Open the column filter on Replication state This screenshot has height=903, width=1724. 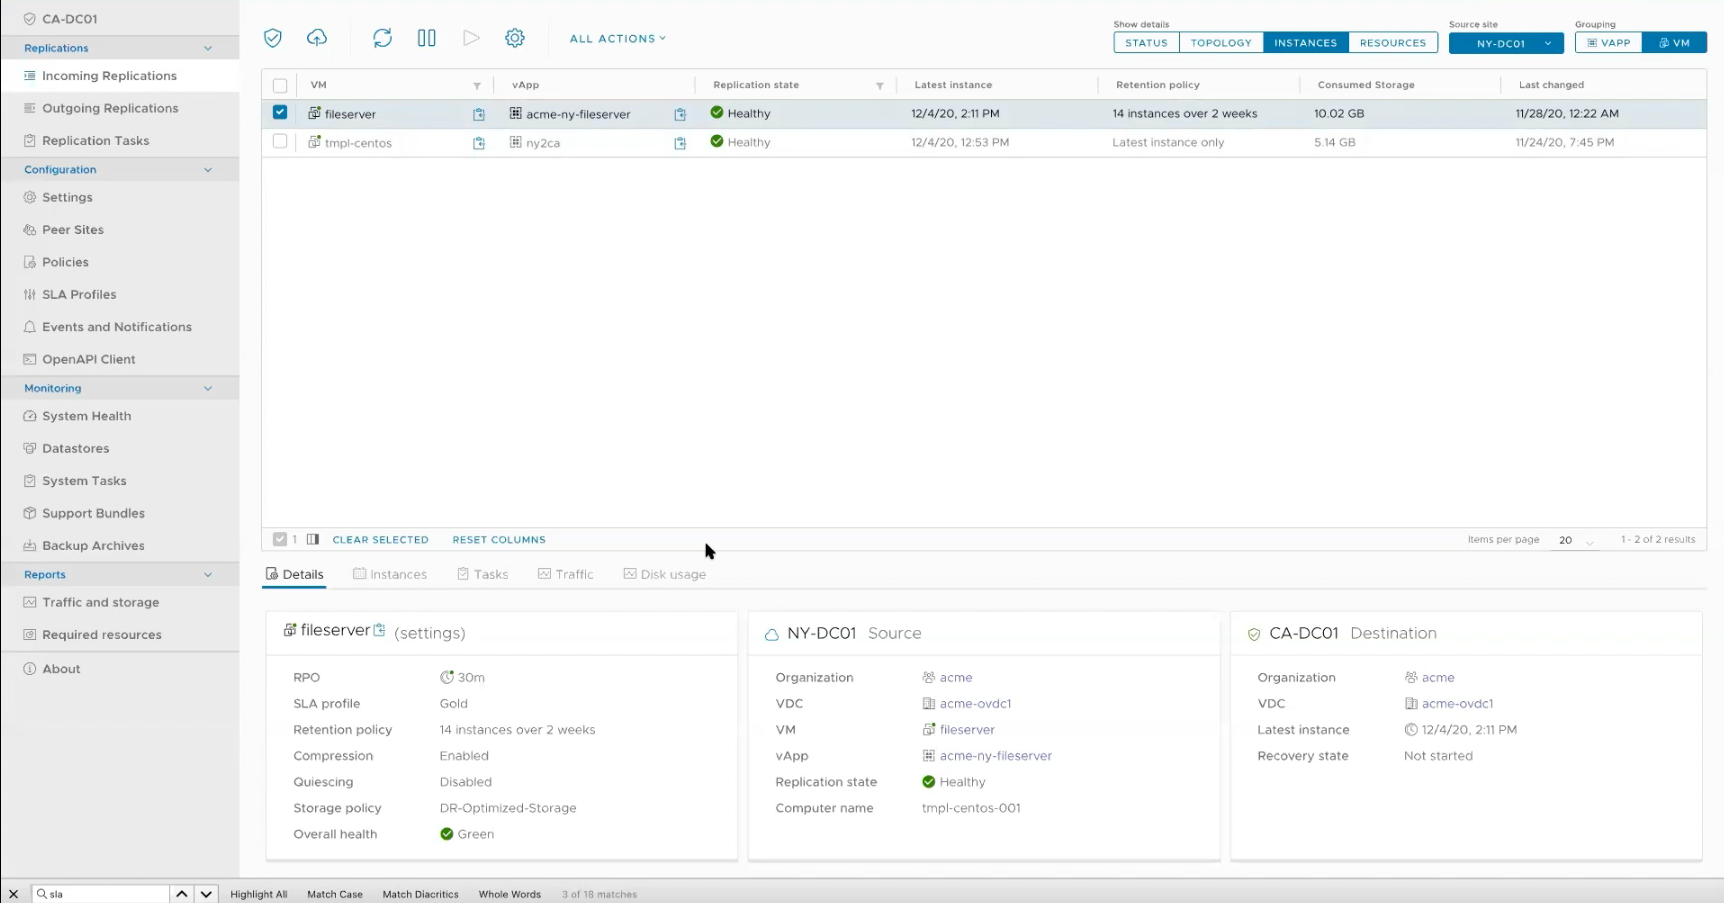[x=879, y=86]
